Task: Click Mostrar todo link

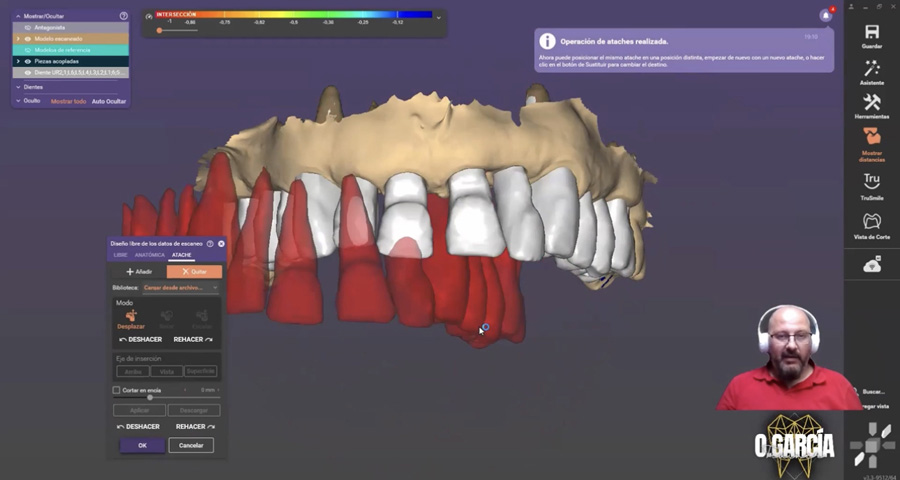Action: coord(68,101)
